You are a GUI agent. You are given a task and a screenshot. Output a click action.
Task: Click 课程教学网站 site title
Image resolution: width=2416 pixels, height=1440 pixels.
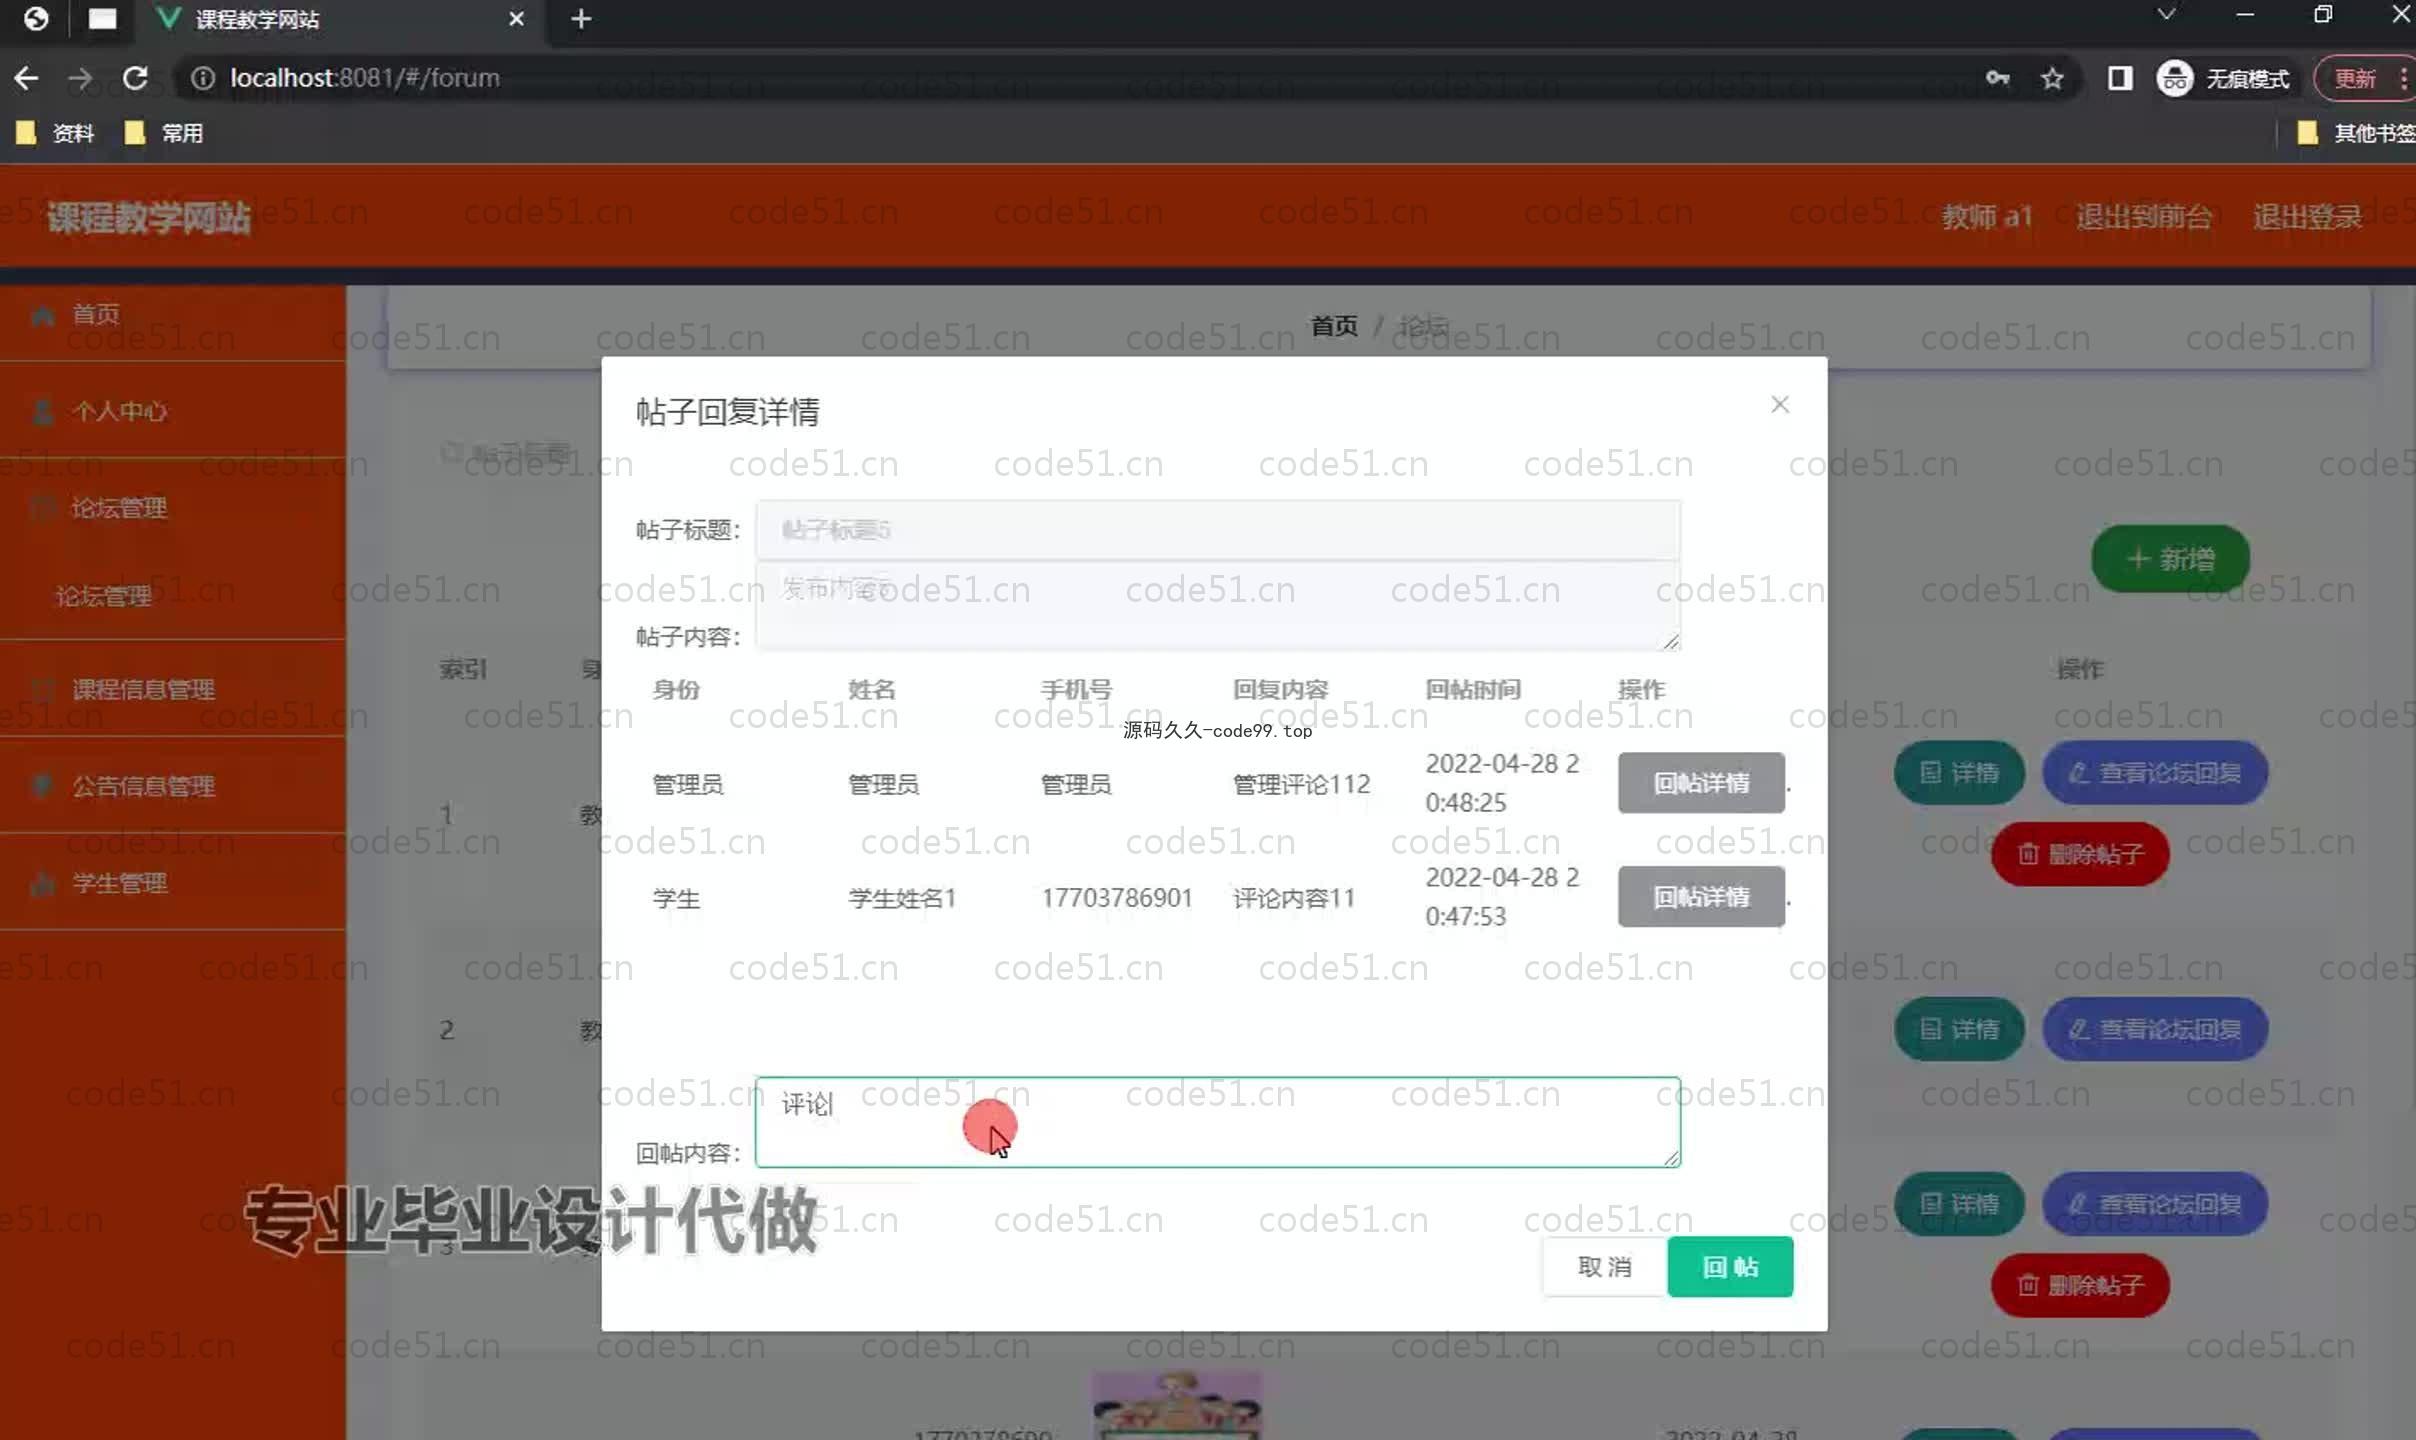(149, 217)
